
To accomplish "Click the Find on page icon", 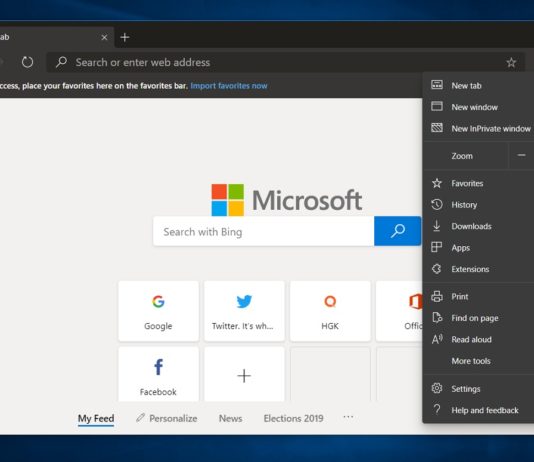I will pyautogui.click(x=437, y=318).
